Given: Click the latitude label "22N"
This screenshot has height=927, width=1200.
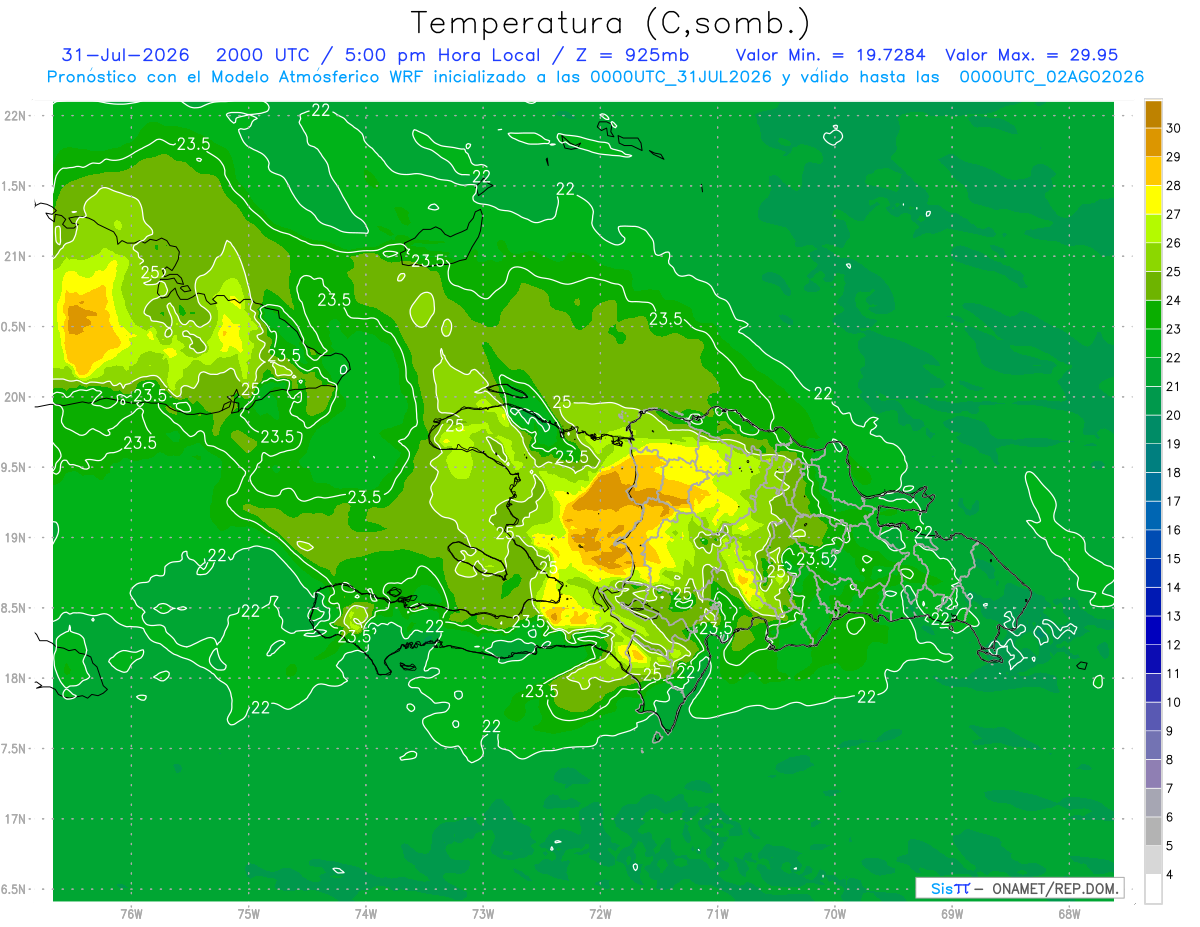Looking at the screenshot, I should point(15,115).
